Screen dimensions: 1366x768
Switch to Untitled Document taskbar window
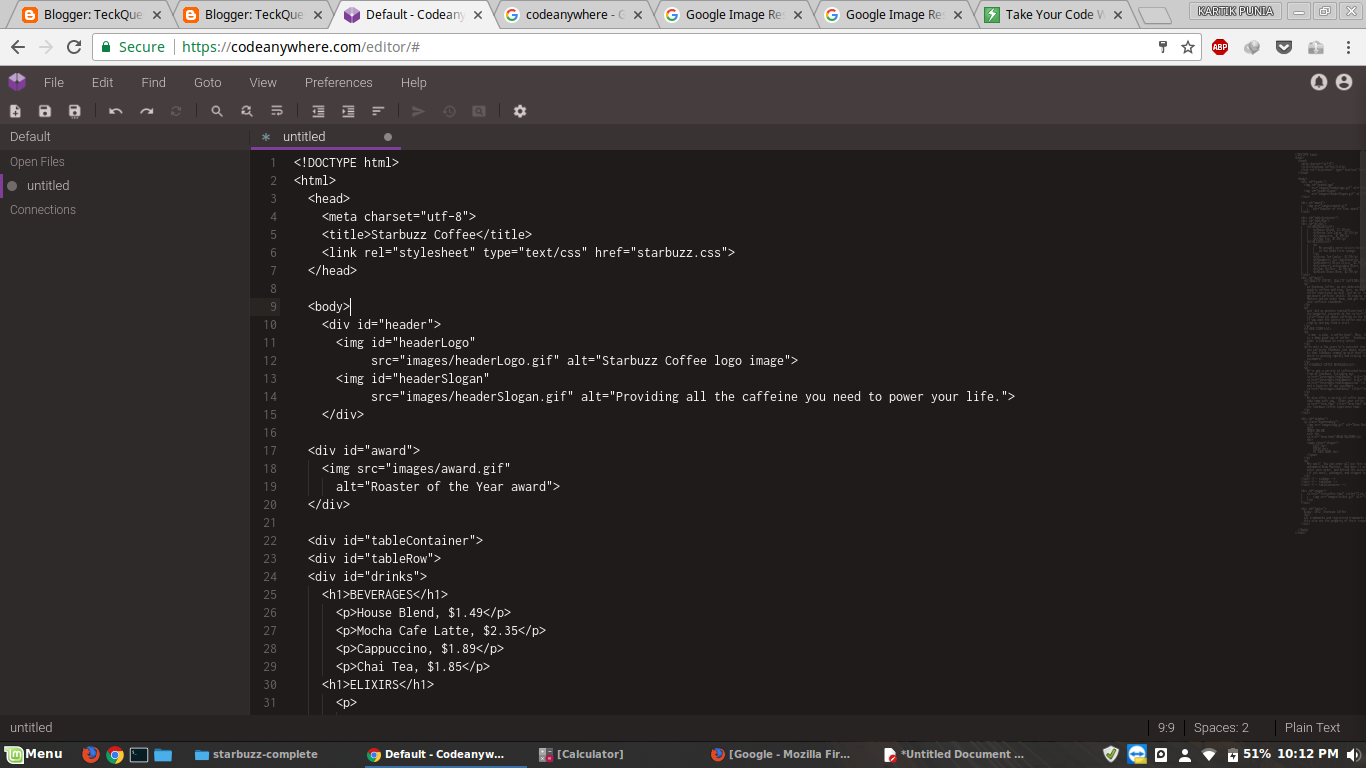(x=955, y=754)
